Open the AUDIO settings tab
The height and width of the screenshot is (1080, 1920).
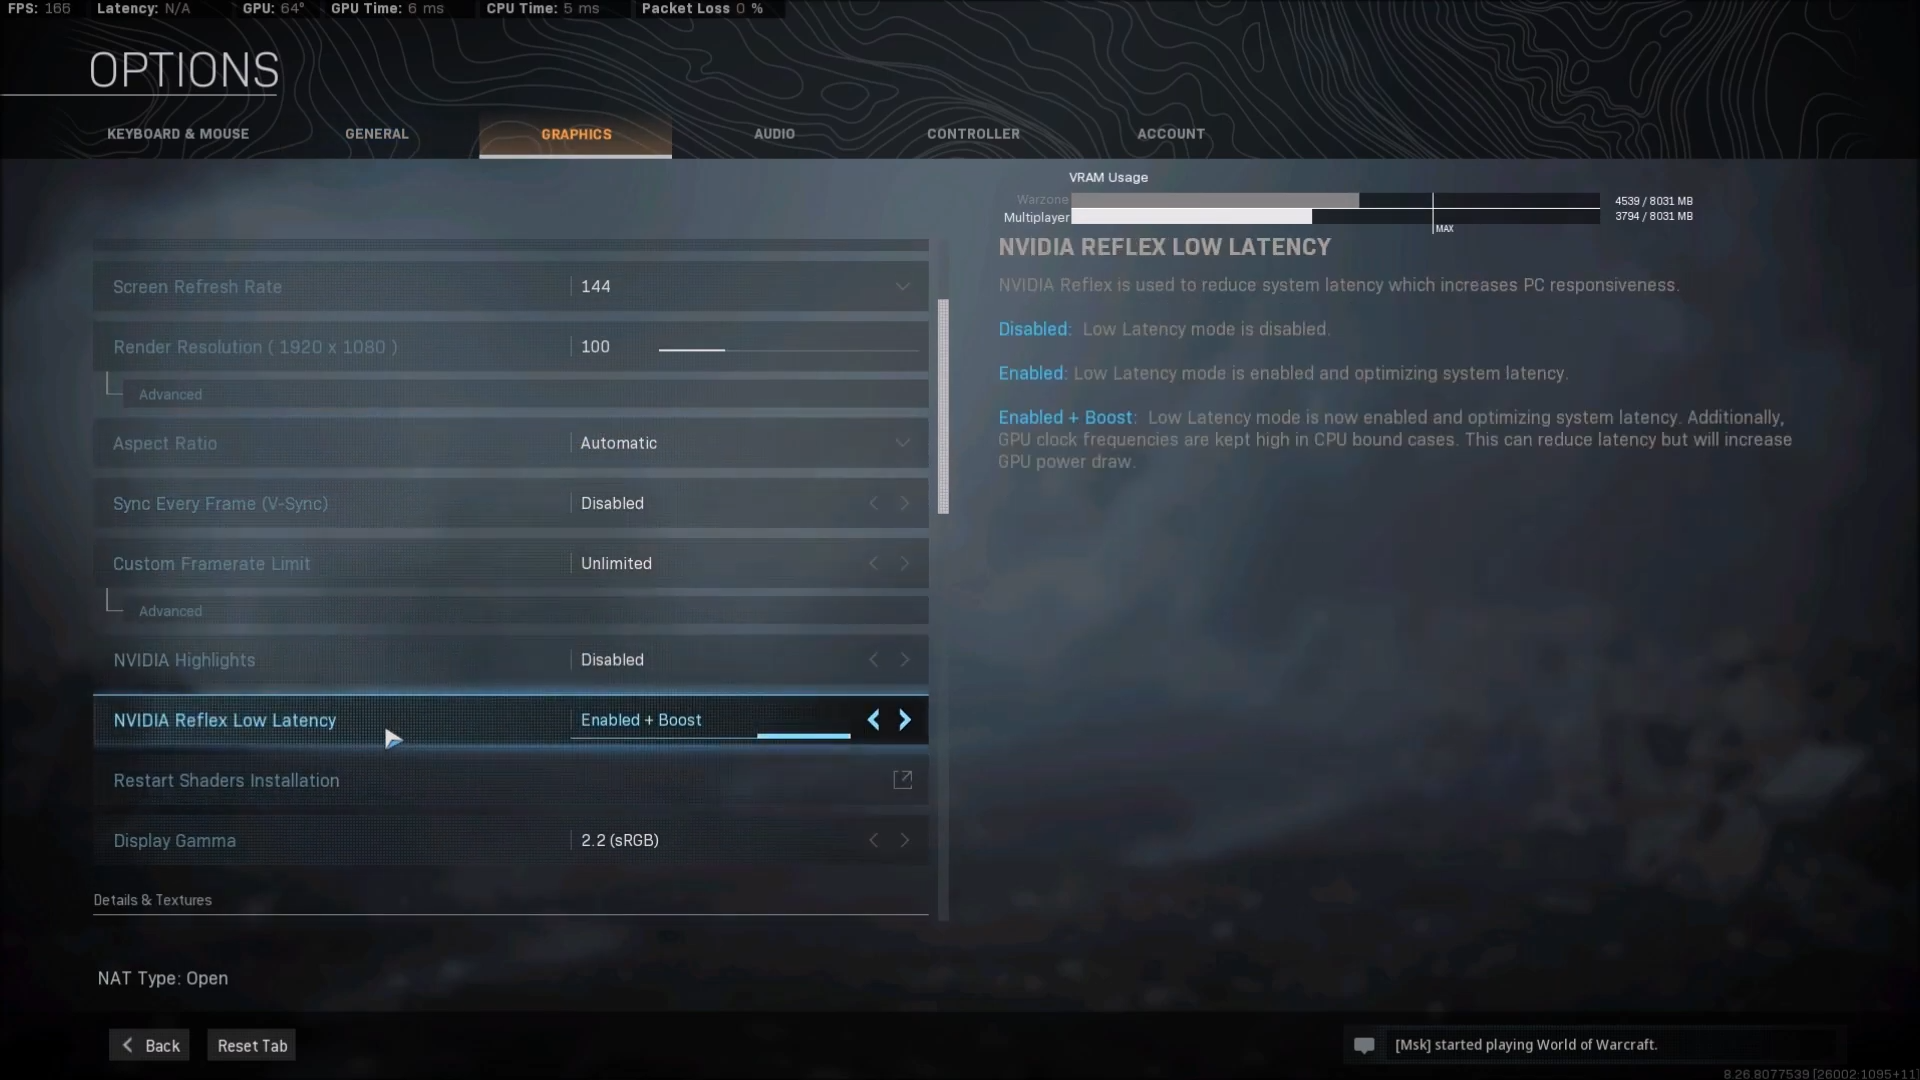773,133
